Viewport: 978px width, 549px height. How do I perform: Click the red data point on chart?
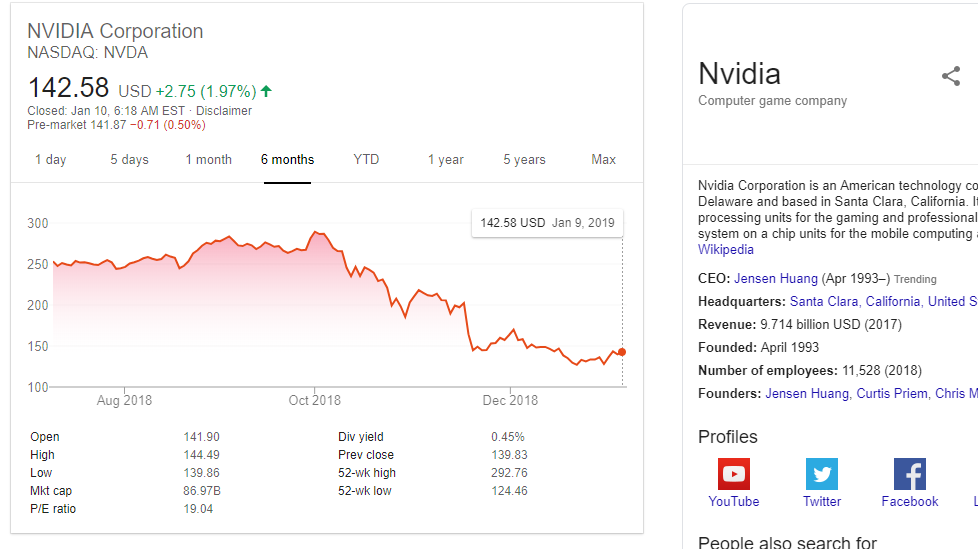tap(622, 352)
